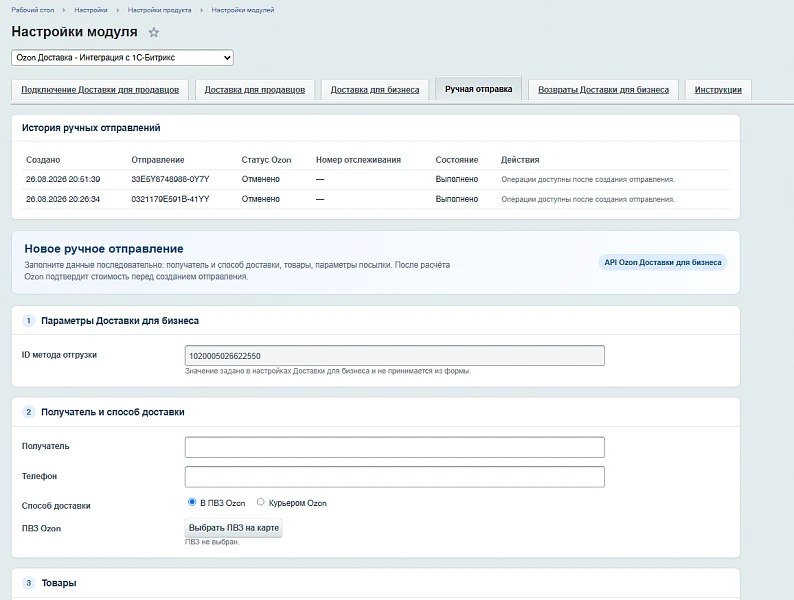
Task: Click 'Создано' column header
Action: pyautogui.click(x=43, y=160)
